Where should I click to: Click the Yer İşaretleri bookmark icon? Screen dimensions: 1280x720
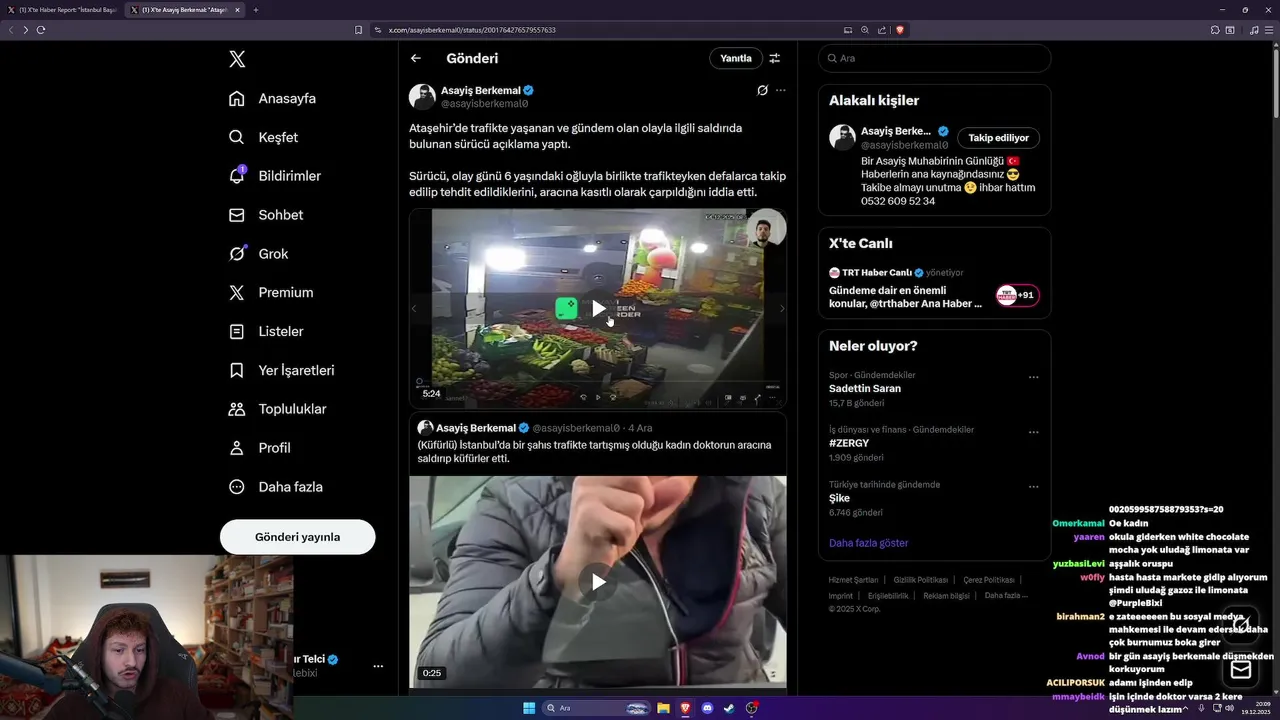click(237, 370)
